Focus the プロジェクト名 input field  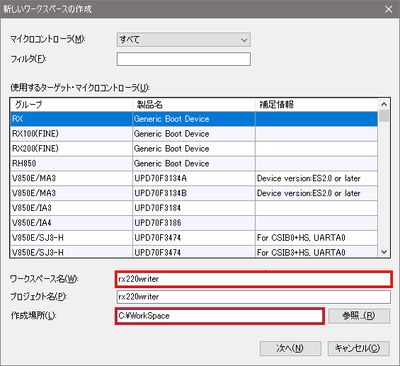click(x=254, y=297)
